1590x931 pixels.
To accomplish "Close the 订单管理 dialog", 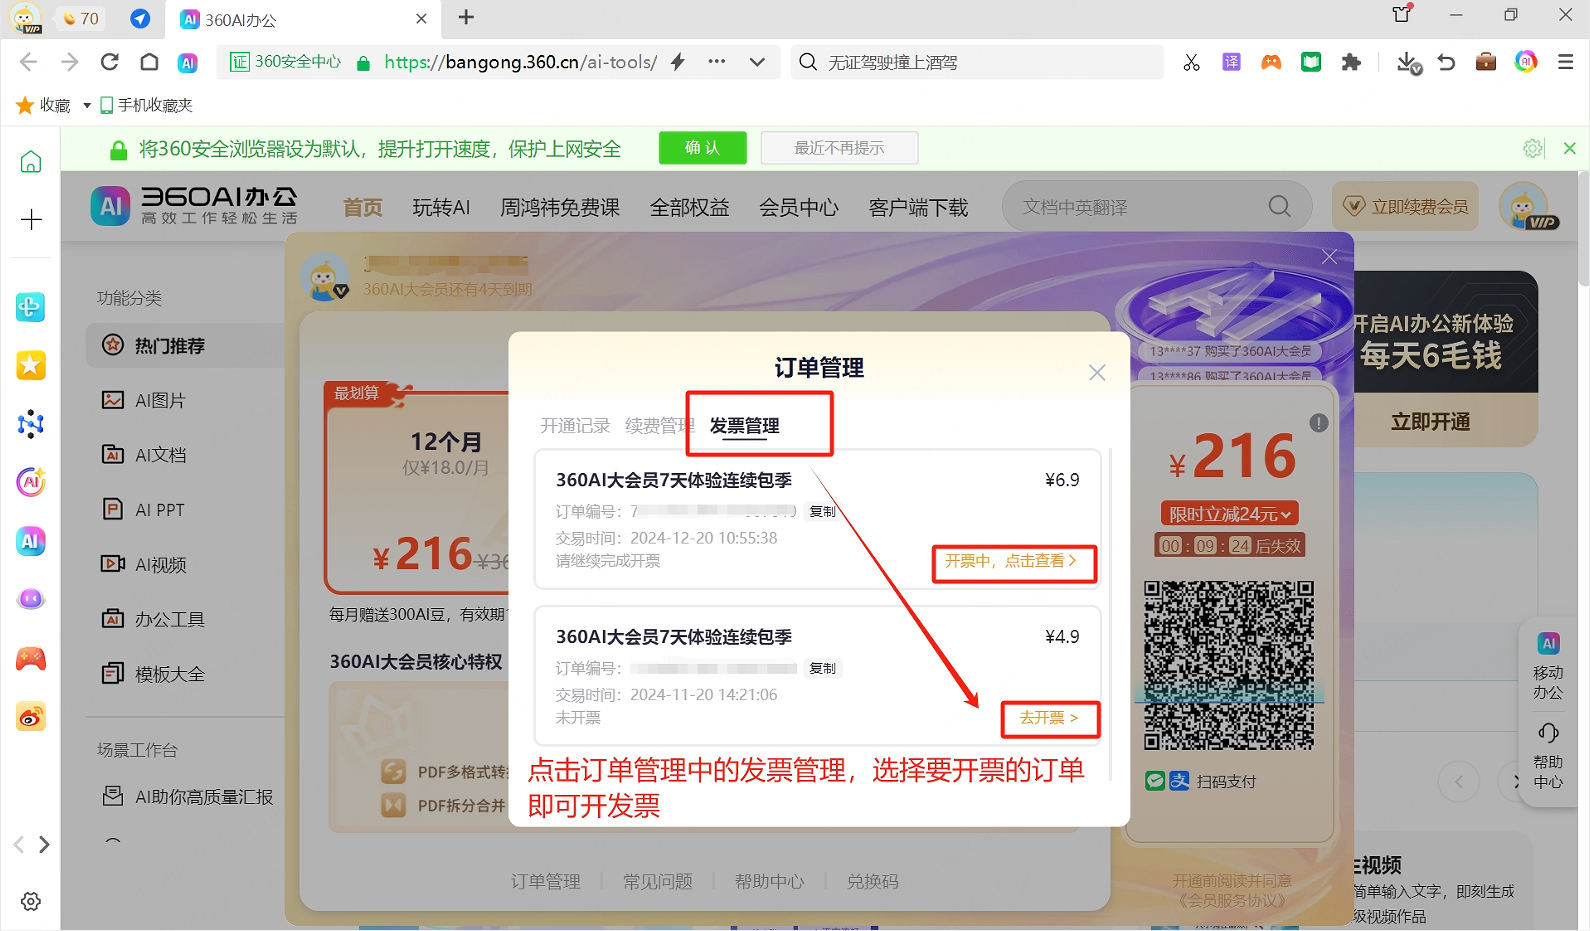I will (x=1097, y=372).
